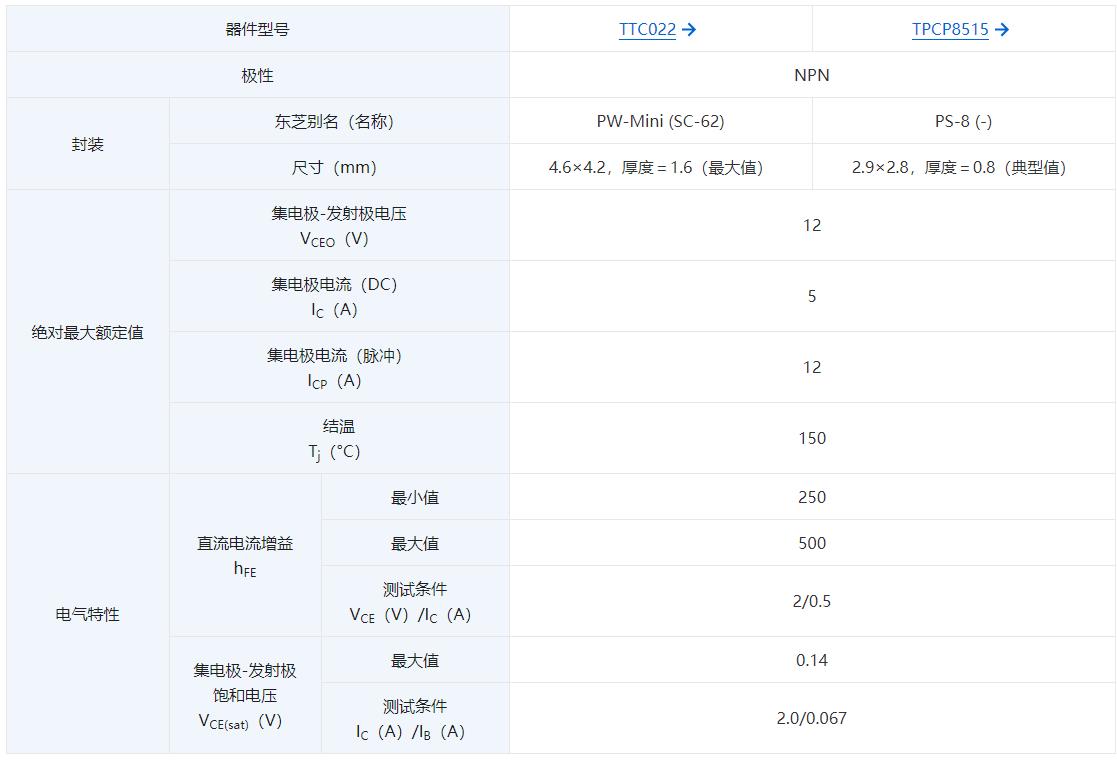The height and width of the screenshot is (762, 1117).
Task: Select the 极性 row label
Action: coord(258,75)
